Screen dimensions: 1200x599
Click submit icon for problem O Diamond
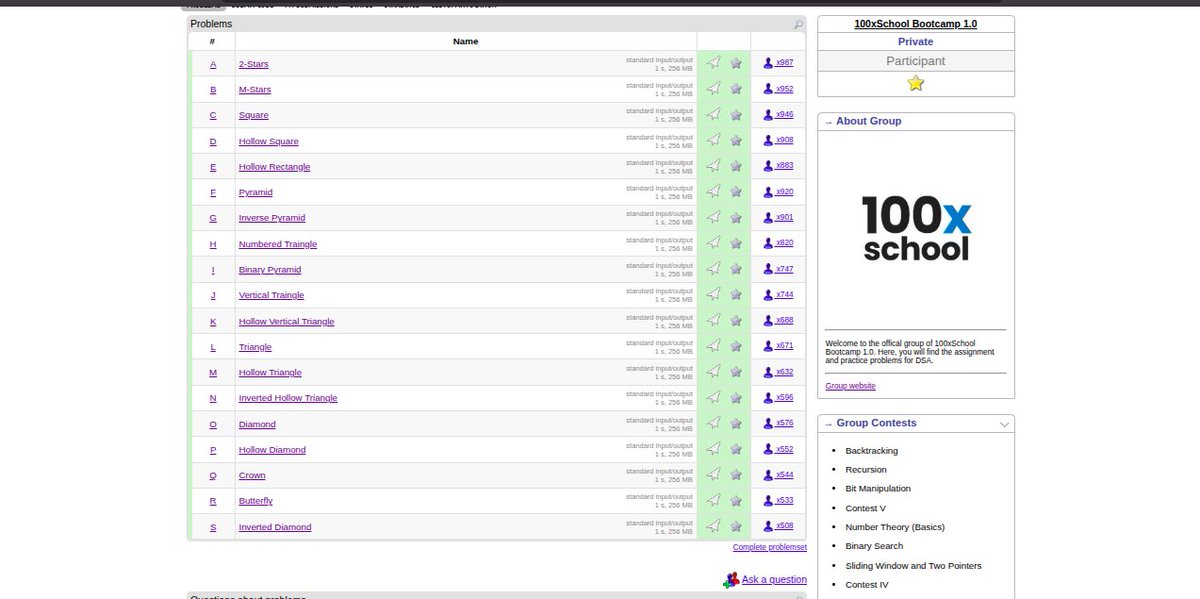tap(713, 423)
